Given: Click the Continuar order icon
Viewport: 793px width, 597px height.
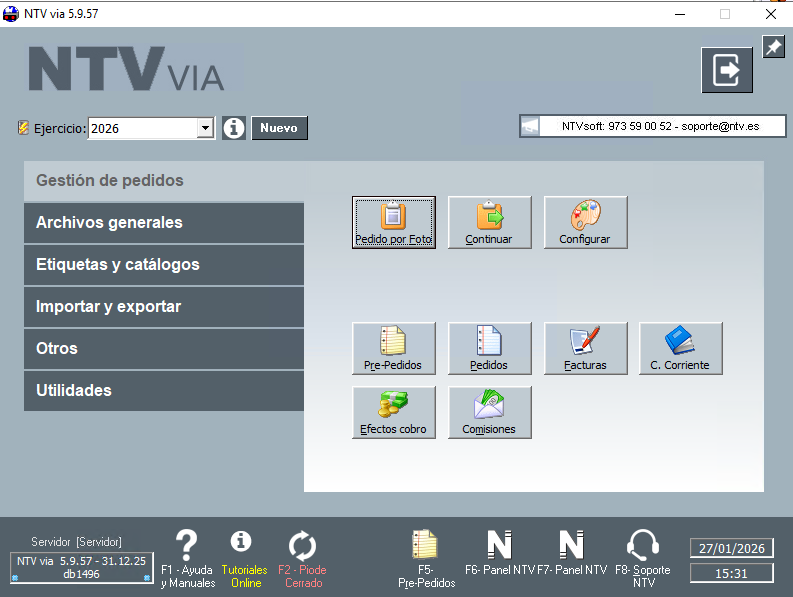Looking at the screenshot, I should [489, 222].
